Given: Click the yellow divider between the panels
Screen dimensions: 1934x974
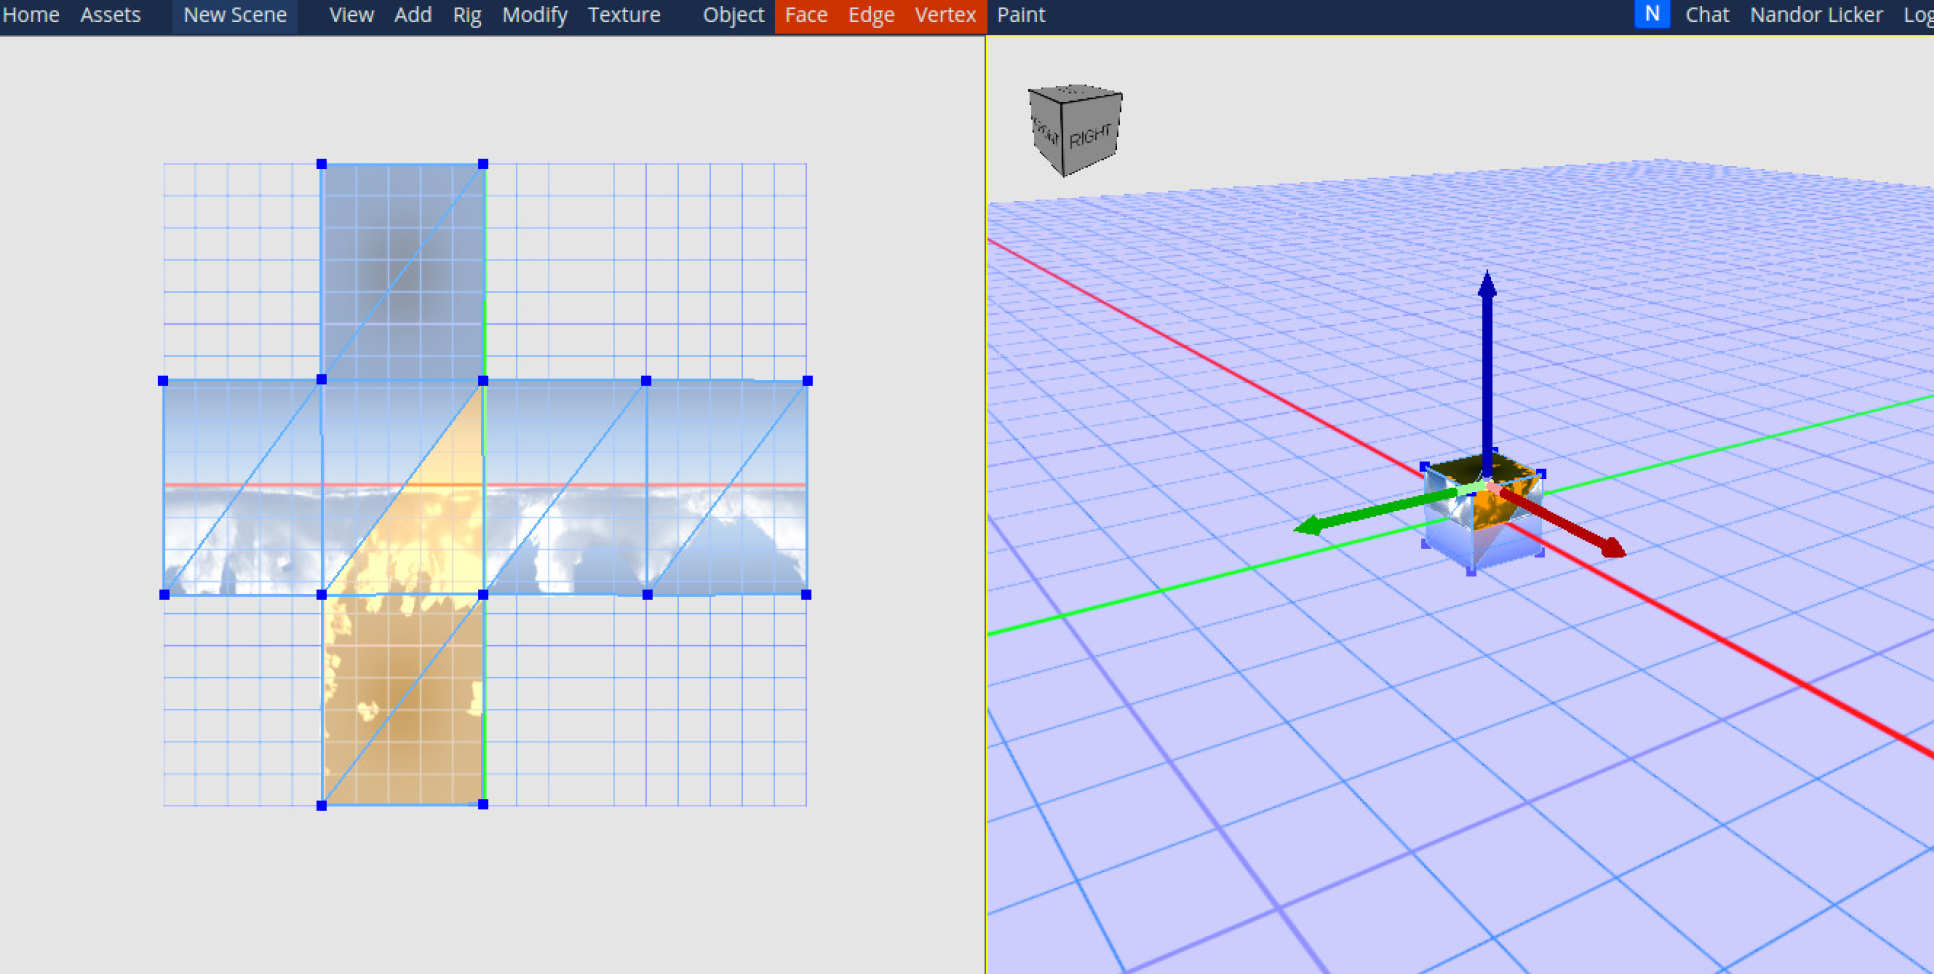Looking at the screenshot, I should tap(986, 500).
